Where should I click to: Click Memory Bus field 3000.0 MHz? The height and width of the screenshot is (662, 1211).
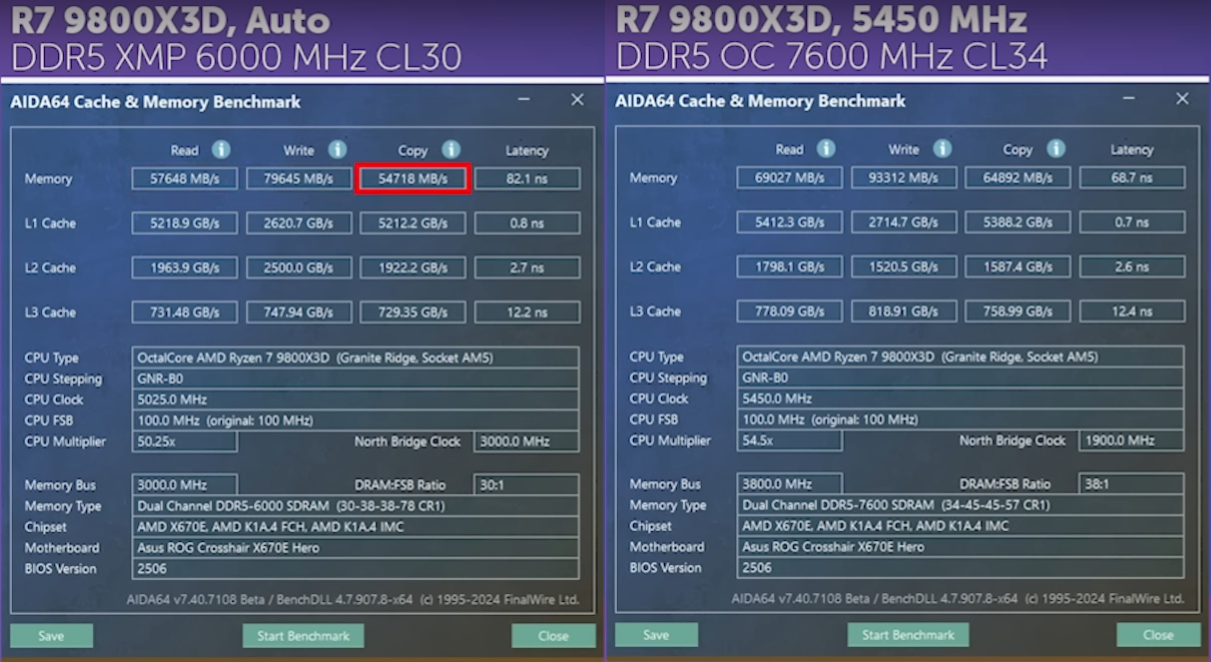click(184, 485)
